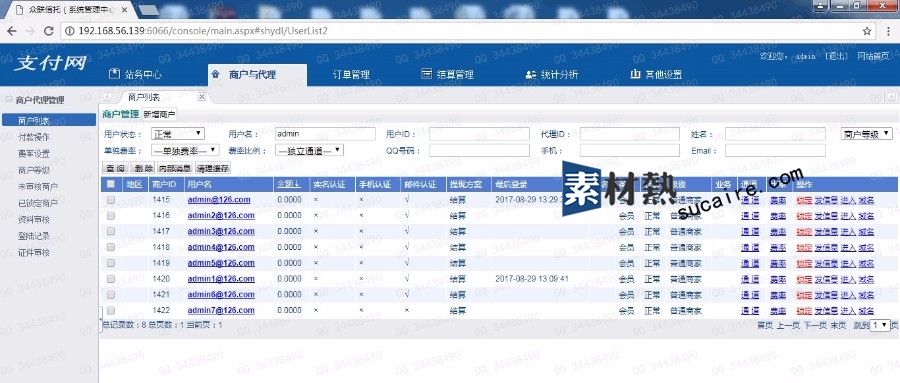Viewport: 900px width, 383px height.
Task: Open 资料审核 in the sidebar
Action: [x=34, y=219]
